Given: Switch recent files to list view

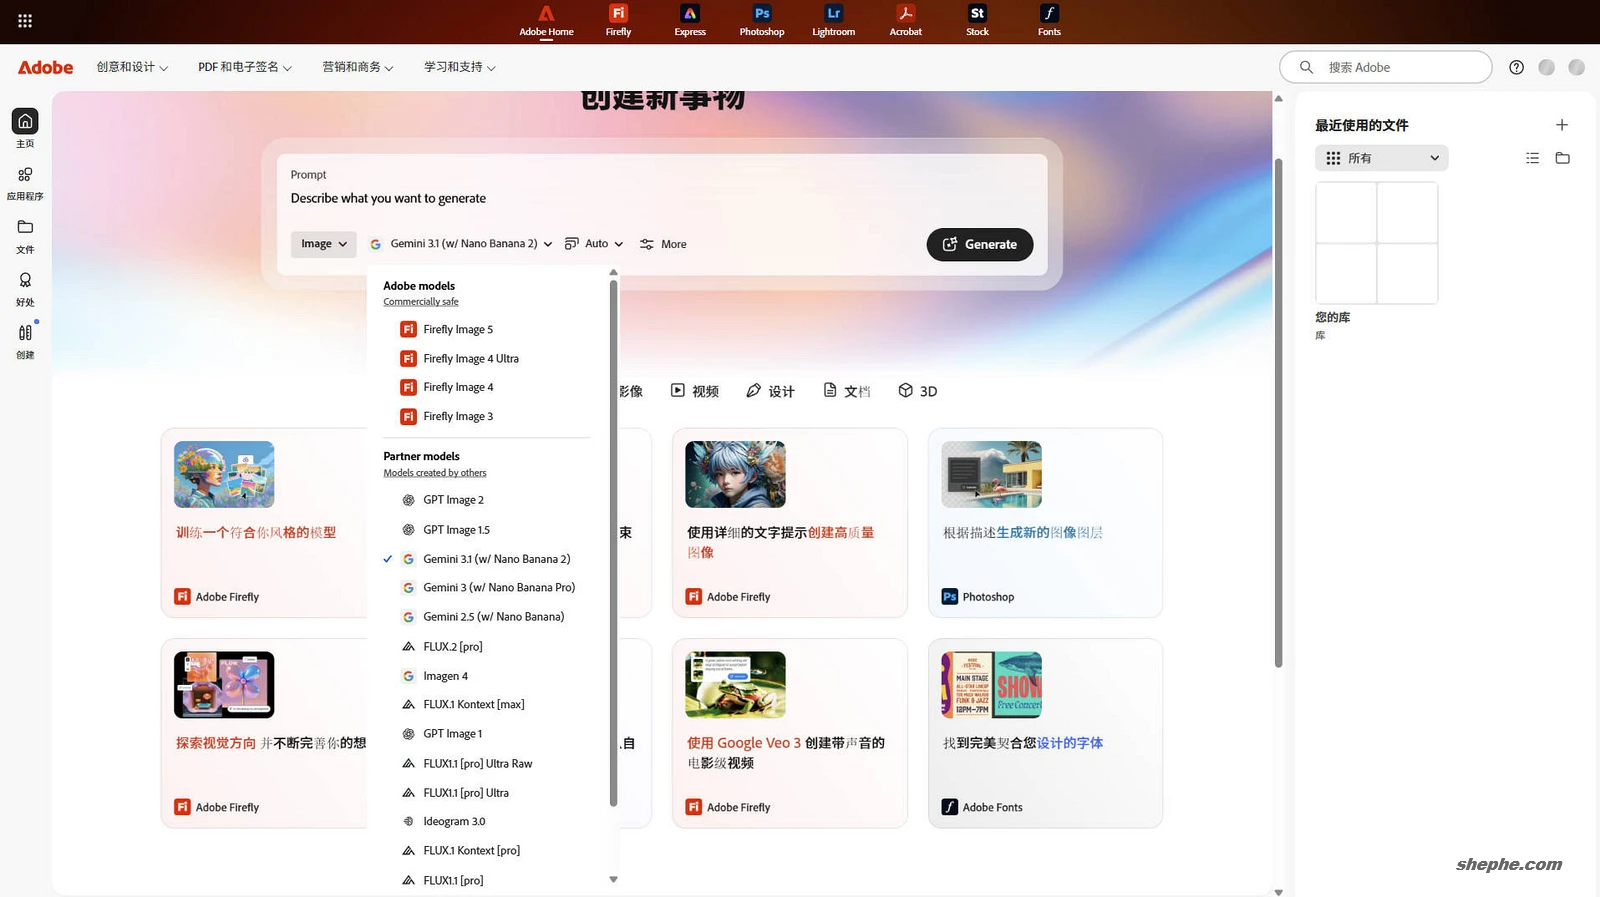Looking at the screenshot, I should pyautogui.click(x=1532, y=158).
